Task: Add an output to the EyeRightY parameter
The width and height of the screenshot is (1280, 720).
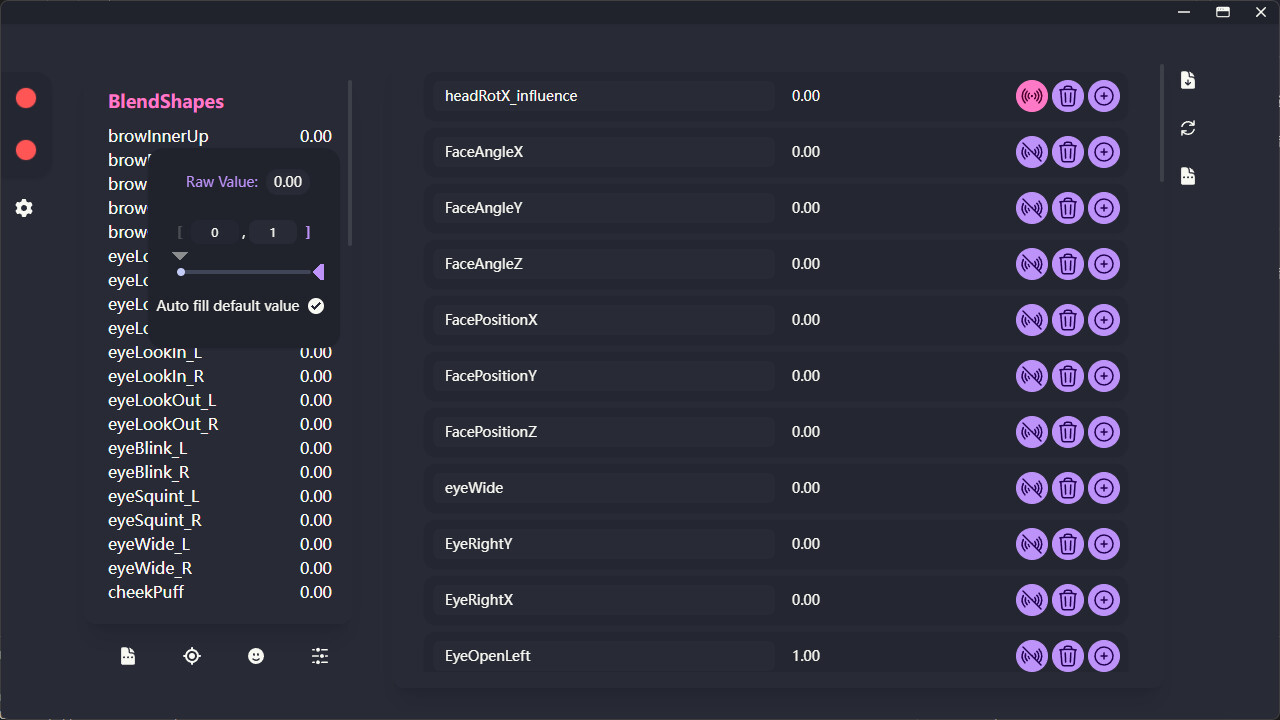Action: click(x=1104, y=544)
